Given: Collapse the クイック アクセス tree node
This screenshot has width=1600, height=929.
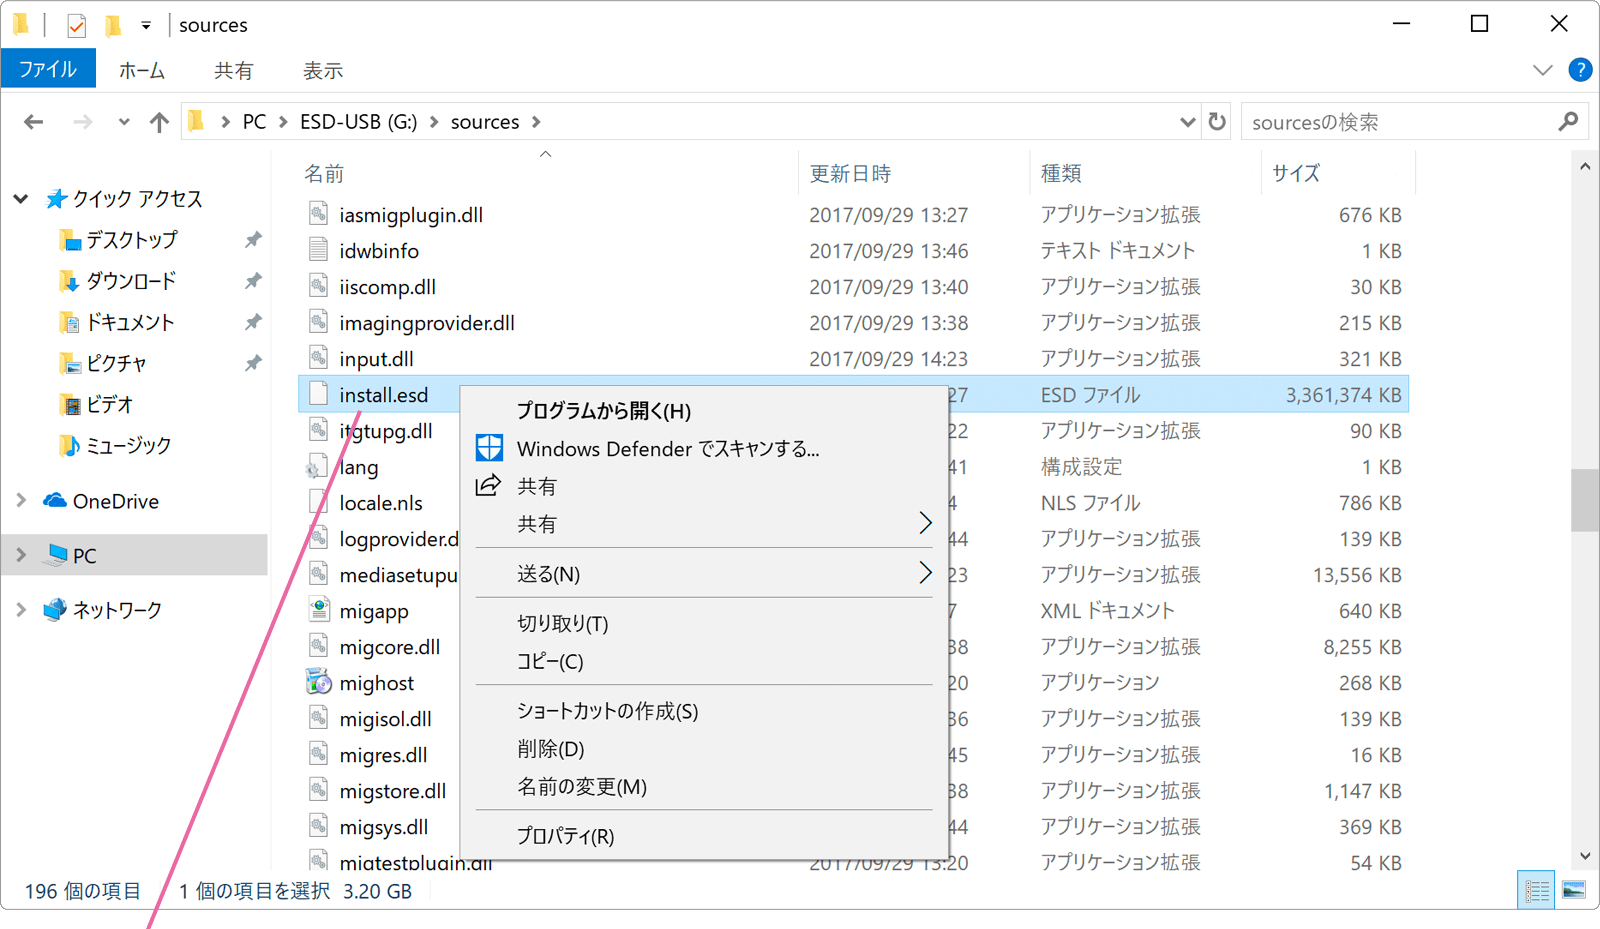Looking at the screenshot, I should pos(21,199).
